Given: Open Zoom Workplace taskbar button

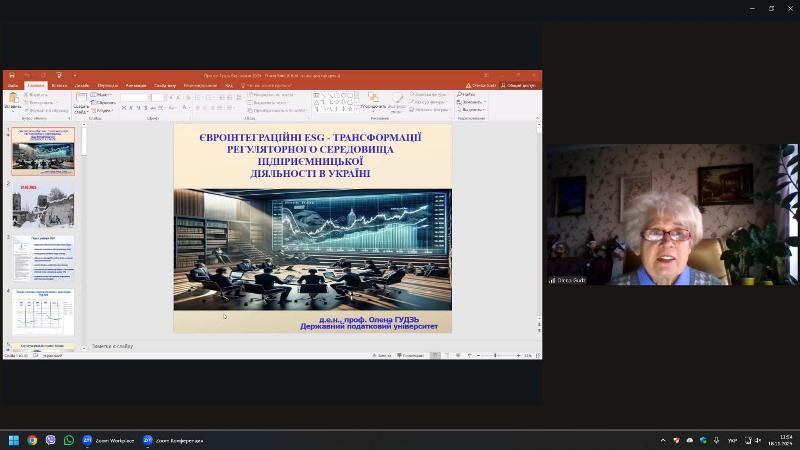Looking at the screenshot, I should 108,440.
